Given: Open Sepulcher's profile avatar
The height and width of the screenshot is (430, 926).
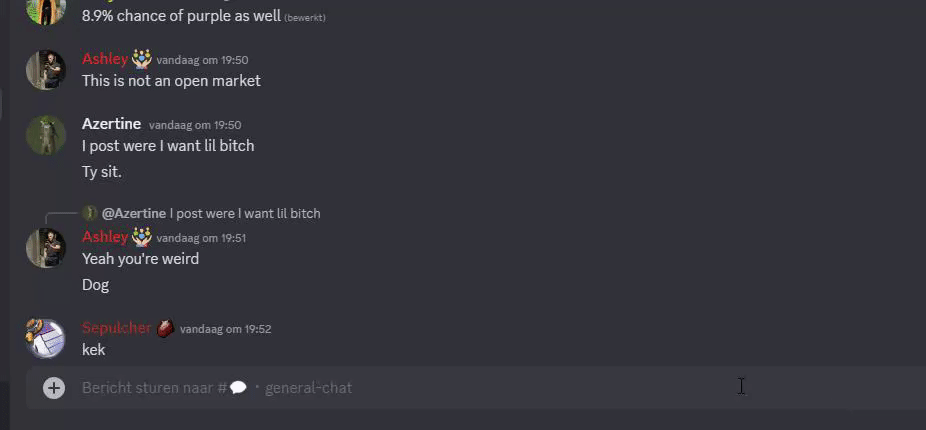Looking at the screenshot, I should (x=46, y=338).
